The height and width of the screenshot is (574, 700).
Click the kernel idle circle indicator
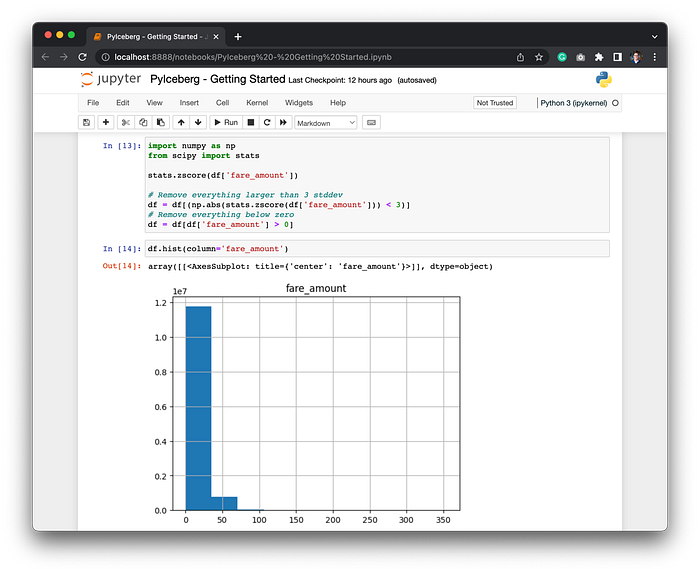pos(615,103)
